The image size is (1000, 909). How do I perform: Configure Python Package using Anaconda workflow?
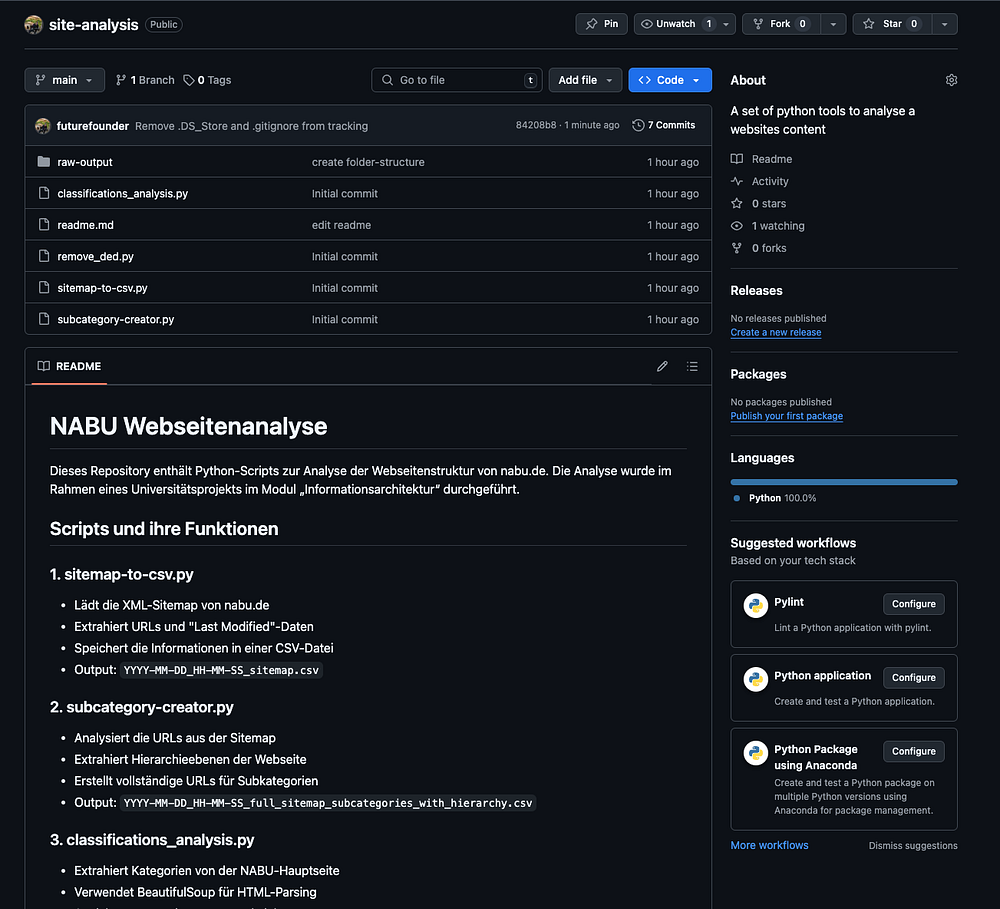point(913,751)
